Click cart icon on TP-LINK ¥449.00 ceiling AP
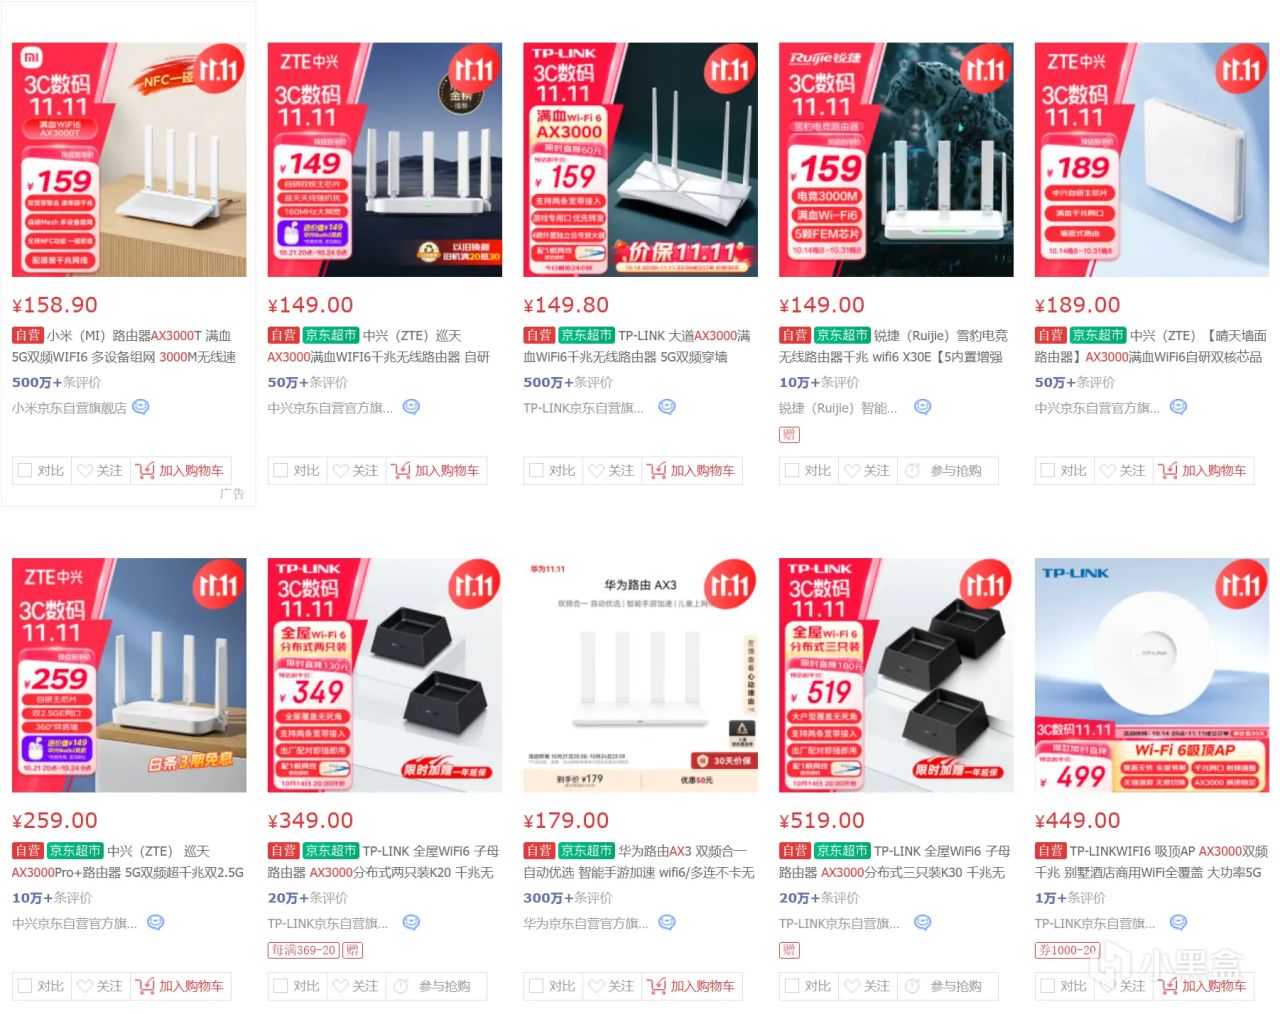Image resolution: width=1280 pixels, height=1014 pixels. pyautogui.click(x=1167, y=986)
